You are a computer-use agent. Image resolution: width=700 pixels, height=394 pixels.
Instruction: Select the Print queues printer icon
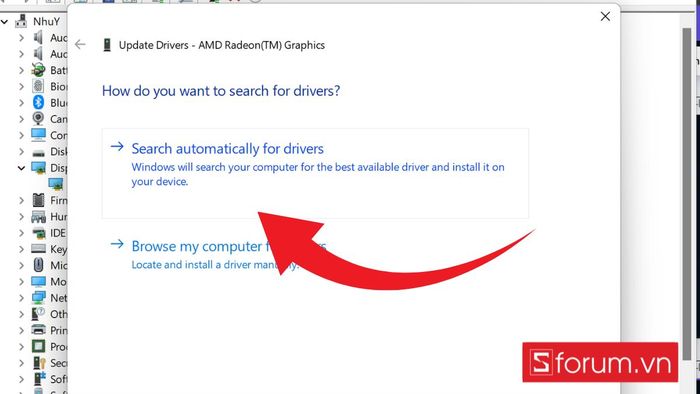[x=38, y=330]
